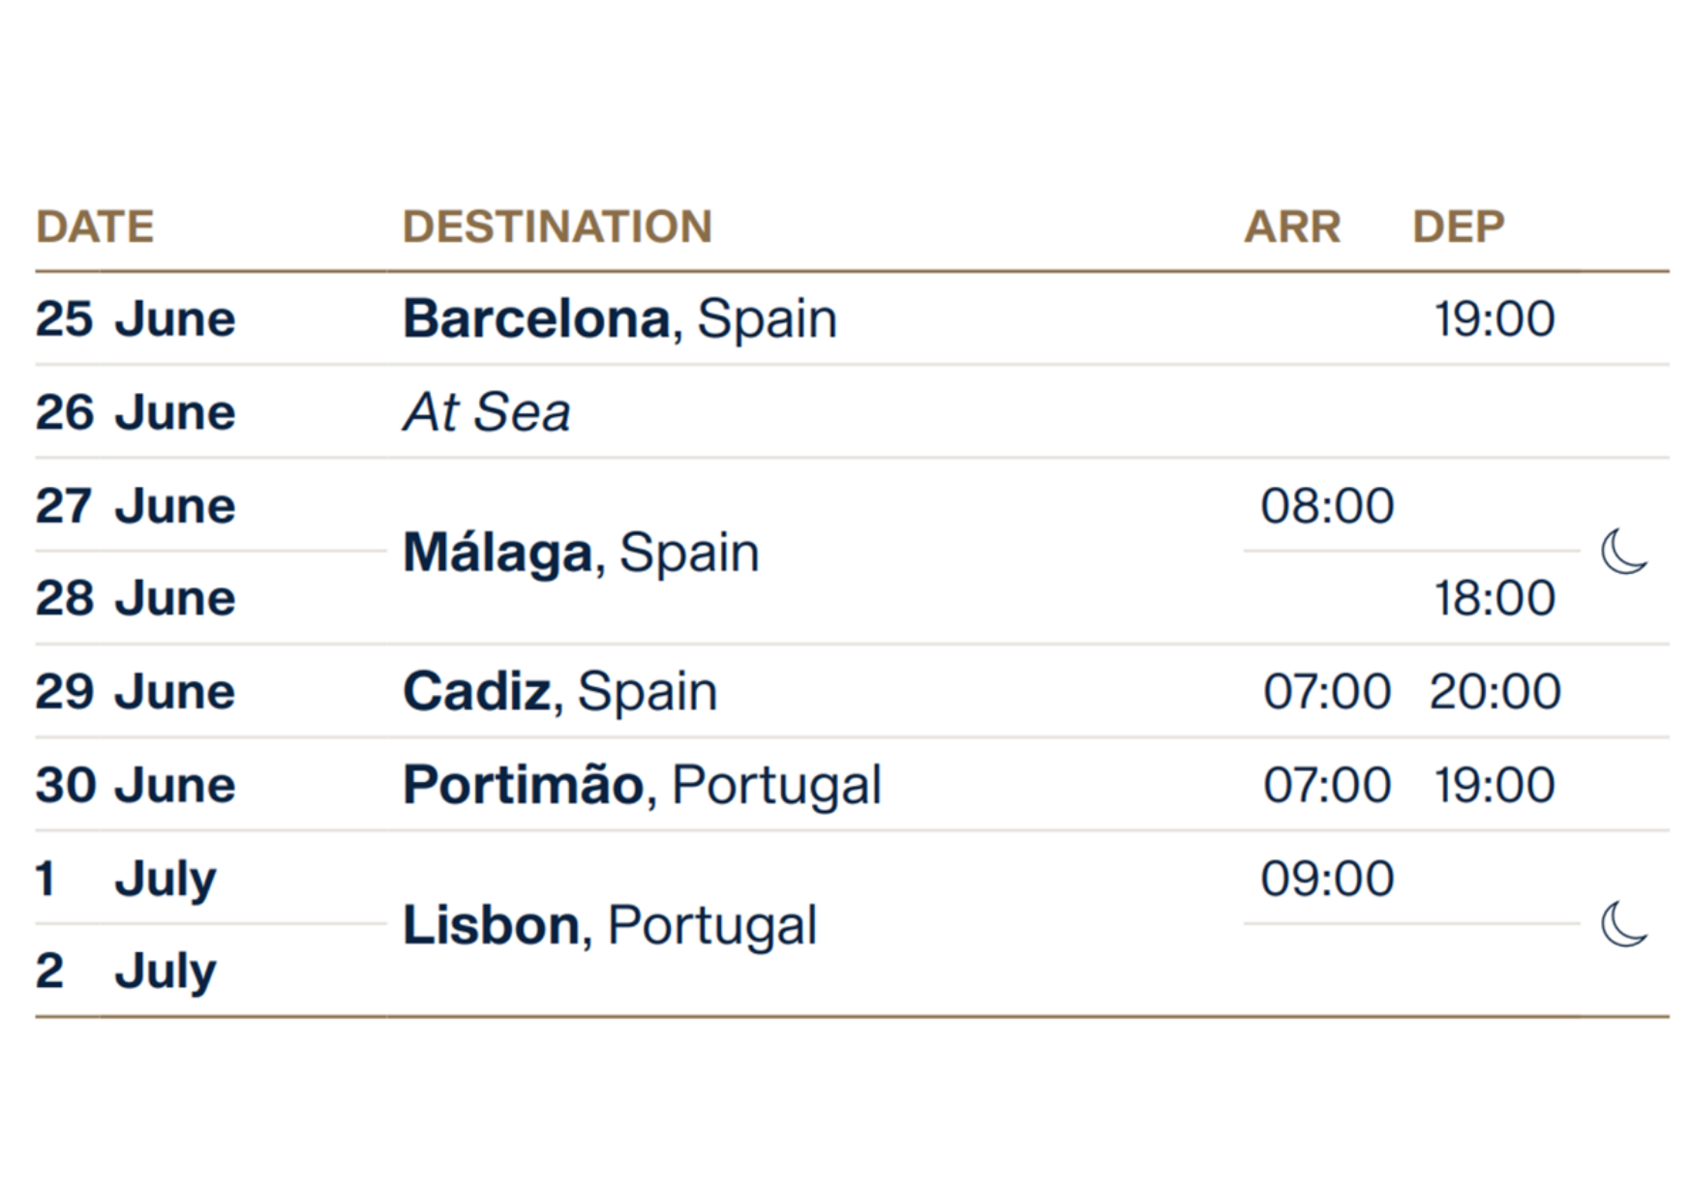This screenshot has width=1692, height=1200.
Task: Click Barcelona's 19:00 departure time
Action: click(1495, 319)
